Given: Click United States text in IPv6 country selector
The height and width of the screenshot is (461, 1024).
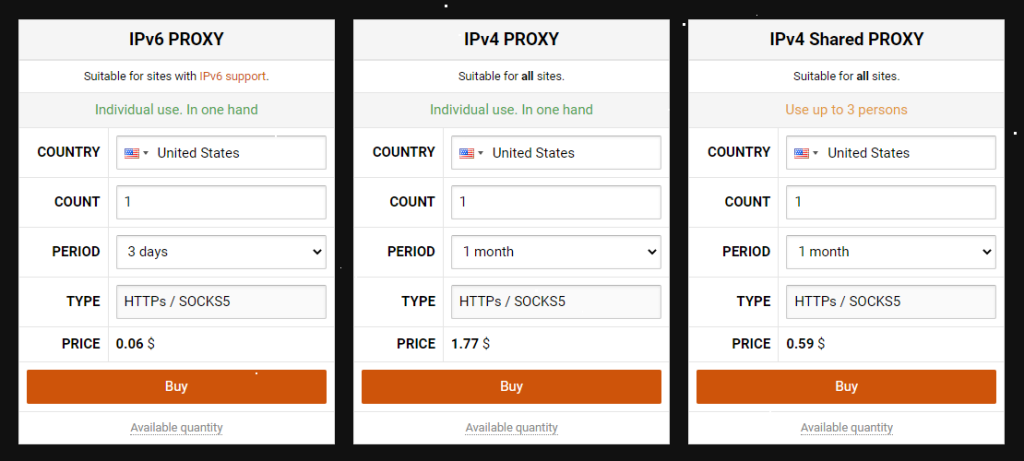Looking at the screenshot, I should click(198, 153).
